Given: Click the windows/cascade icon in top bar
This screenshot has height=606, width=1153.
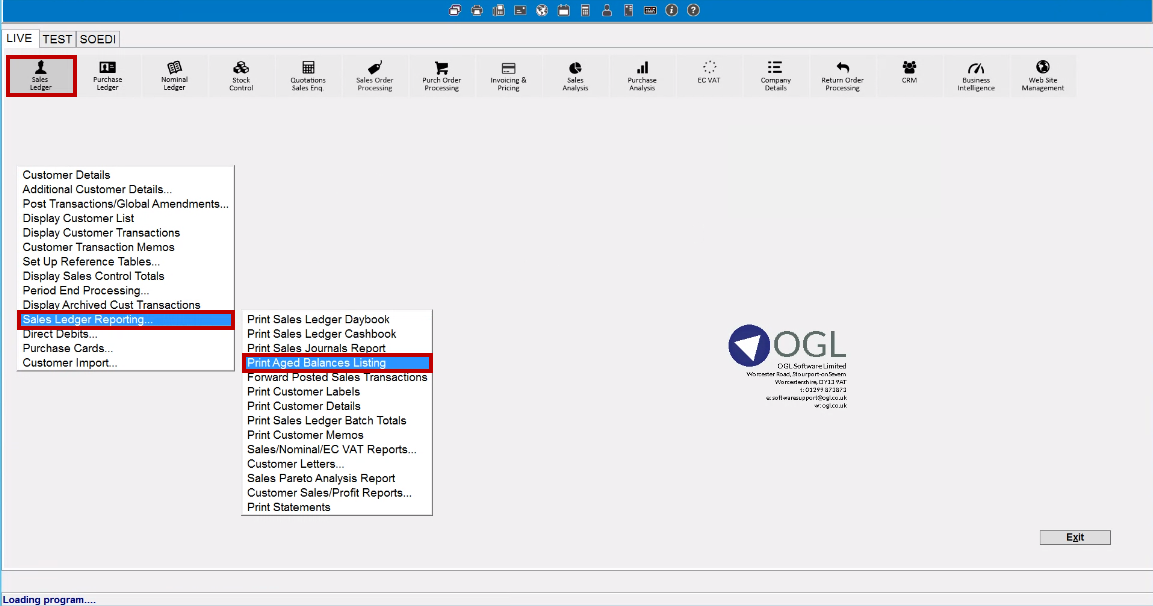Looking at the screenshot, I should tap(455, 10).
